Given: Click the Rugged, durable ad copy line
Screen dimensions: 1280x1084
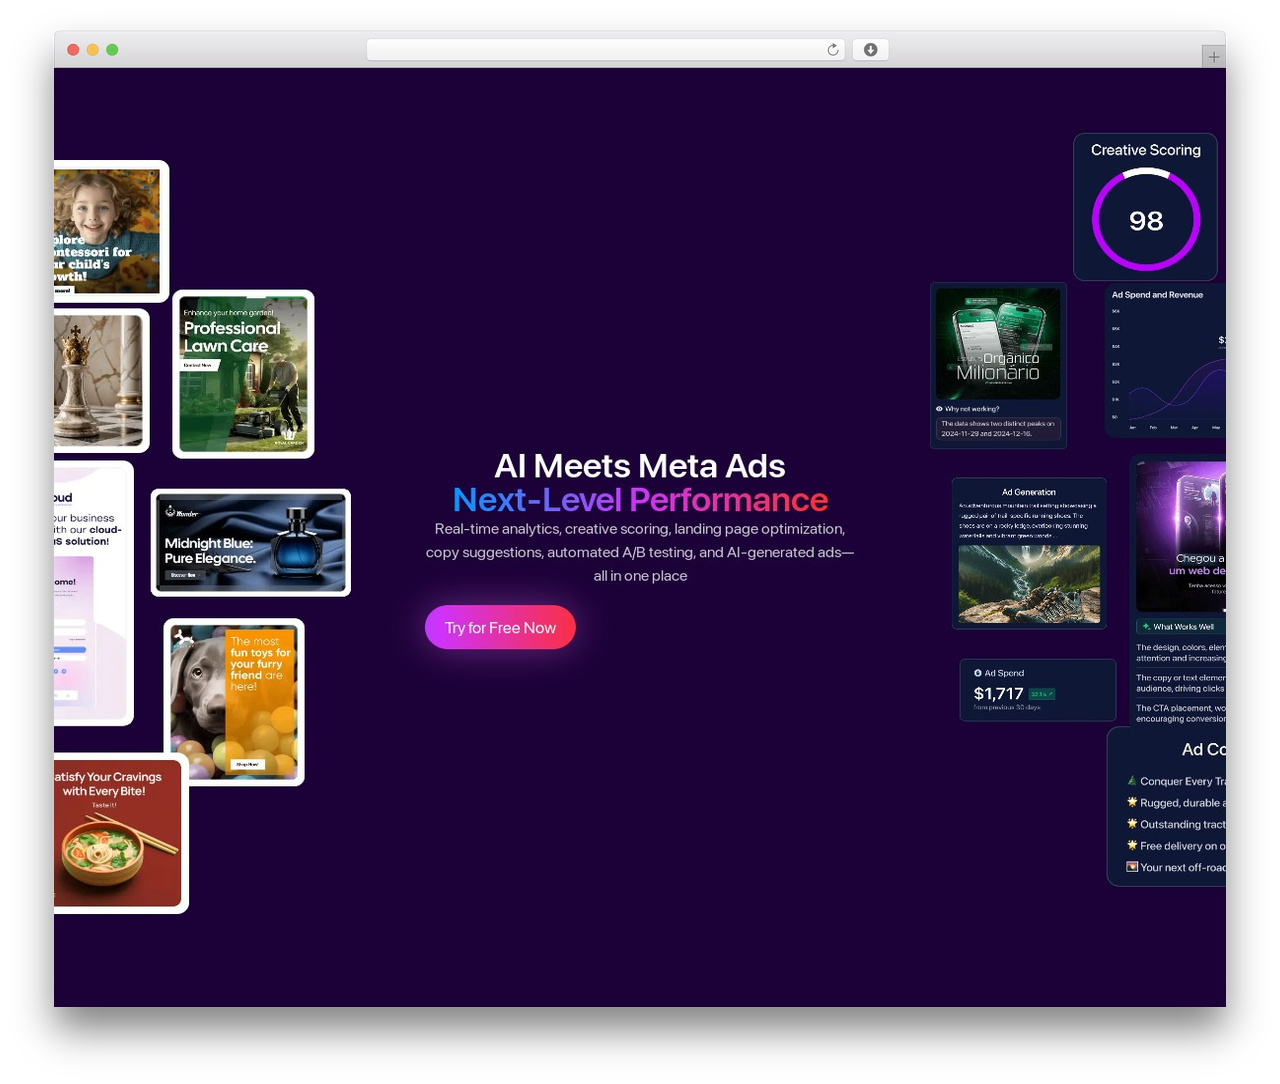Looking at the screenshot, I should 1176,803.
